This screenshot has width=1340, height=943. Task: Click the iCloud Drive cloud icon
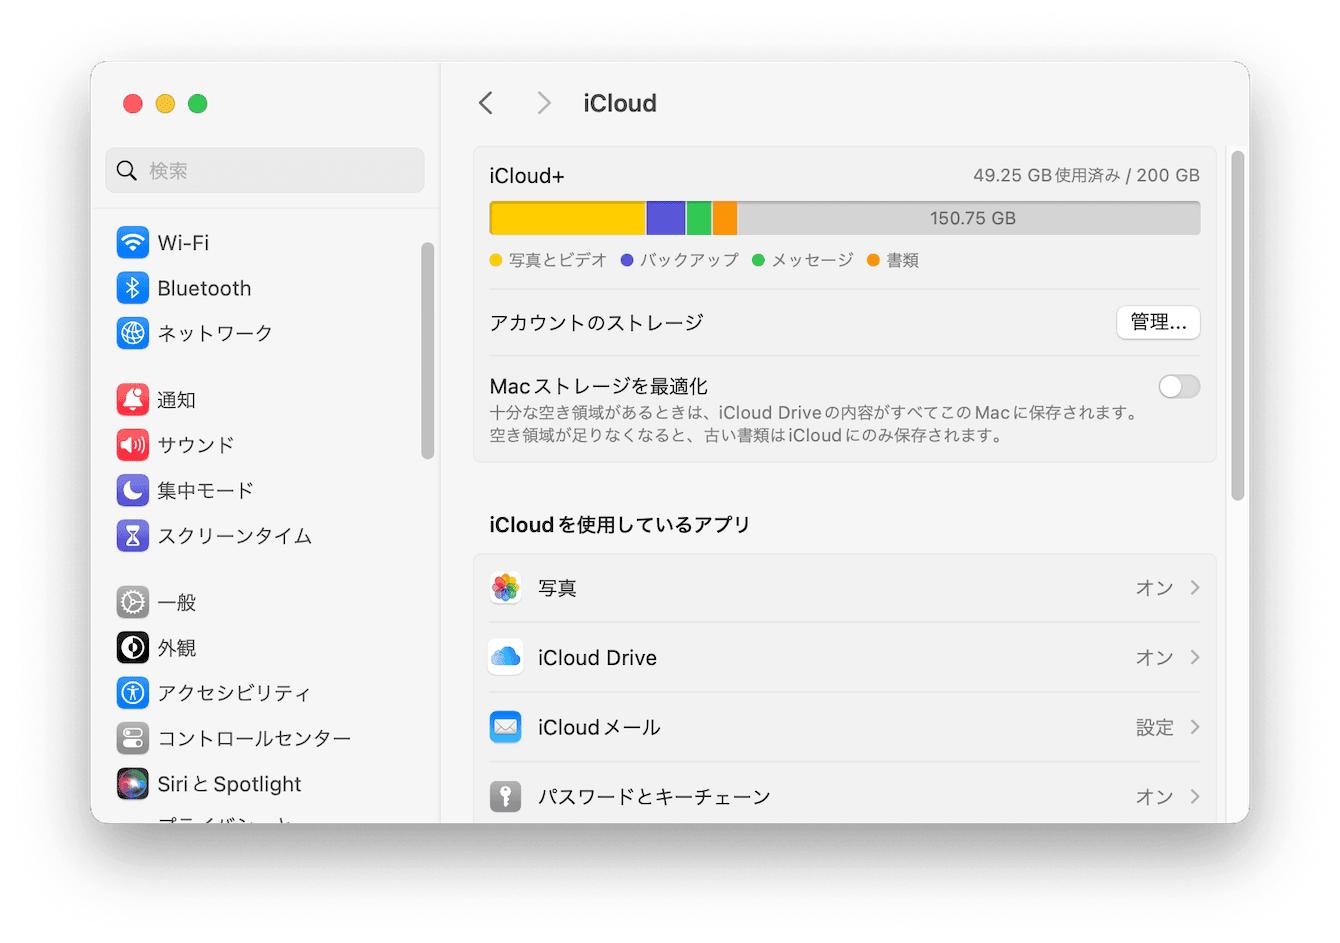[x=506, y=657]
